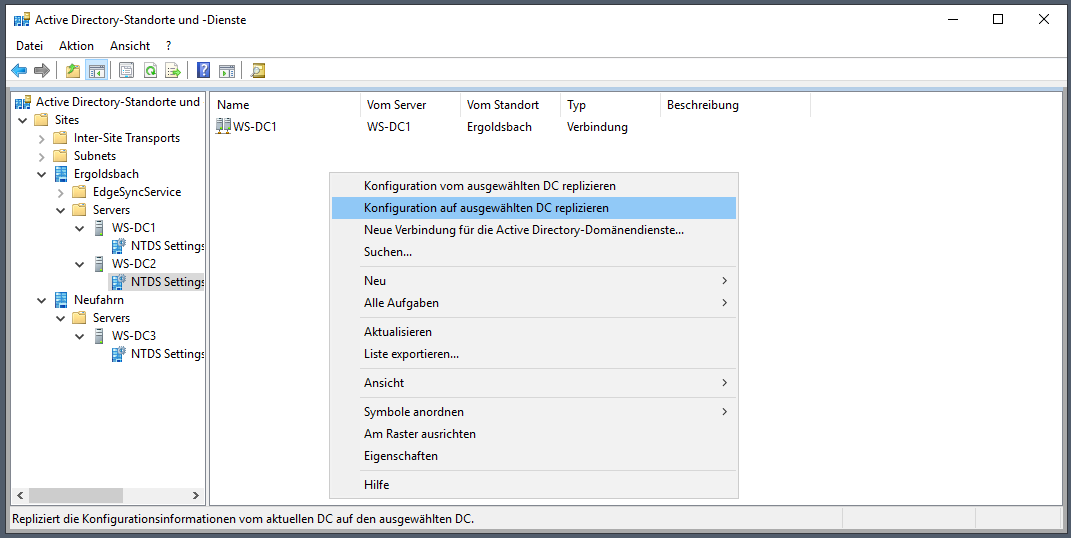Viewport: 1071px width, 538px height.
Task: Click root Active Directory-Standorte tree icon
Action: [x=23, y=102]
